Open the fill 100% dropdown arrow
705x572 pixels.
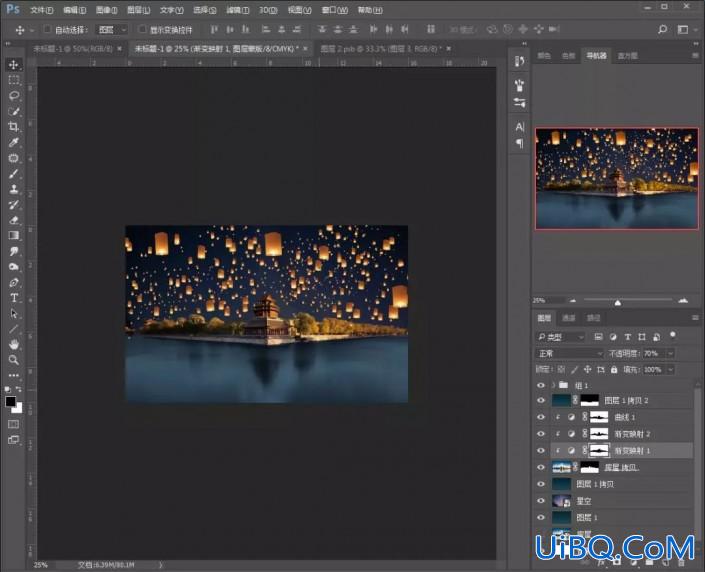[670, 370]
